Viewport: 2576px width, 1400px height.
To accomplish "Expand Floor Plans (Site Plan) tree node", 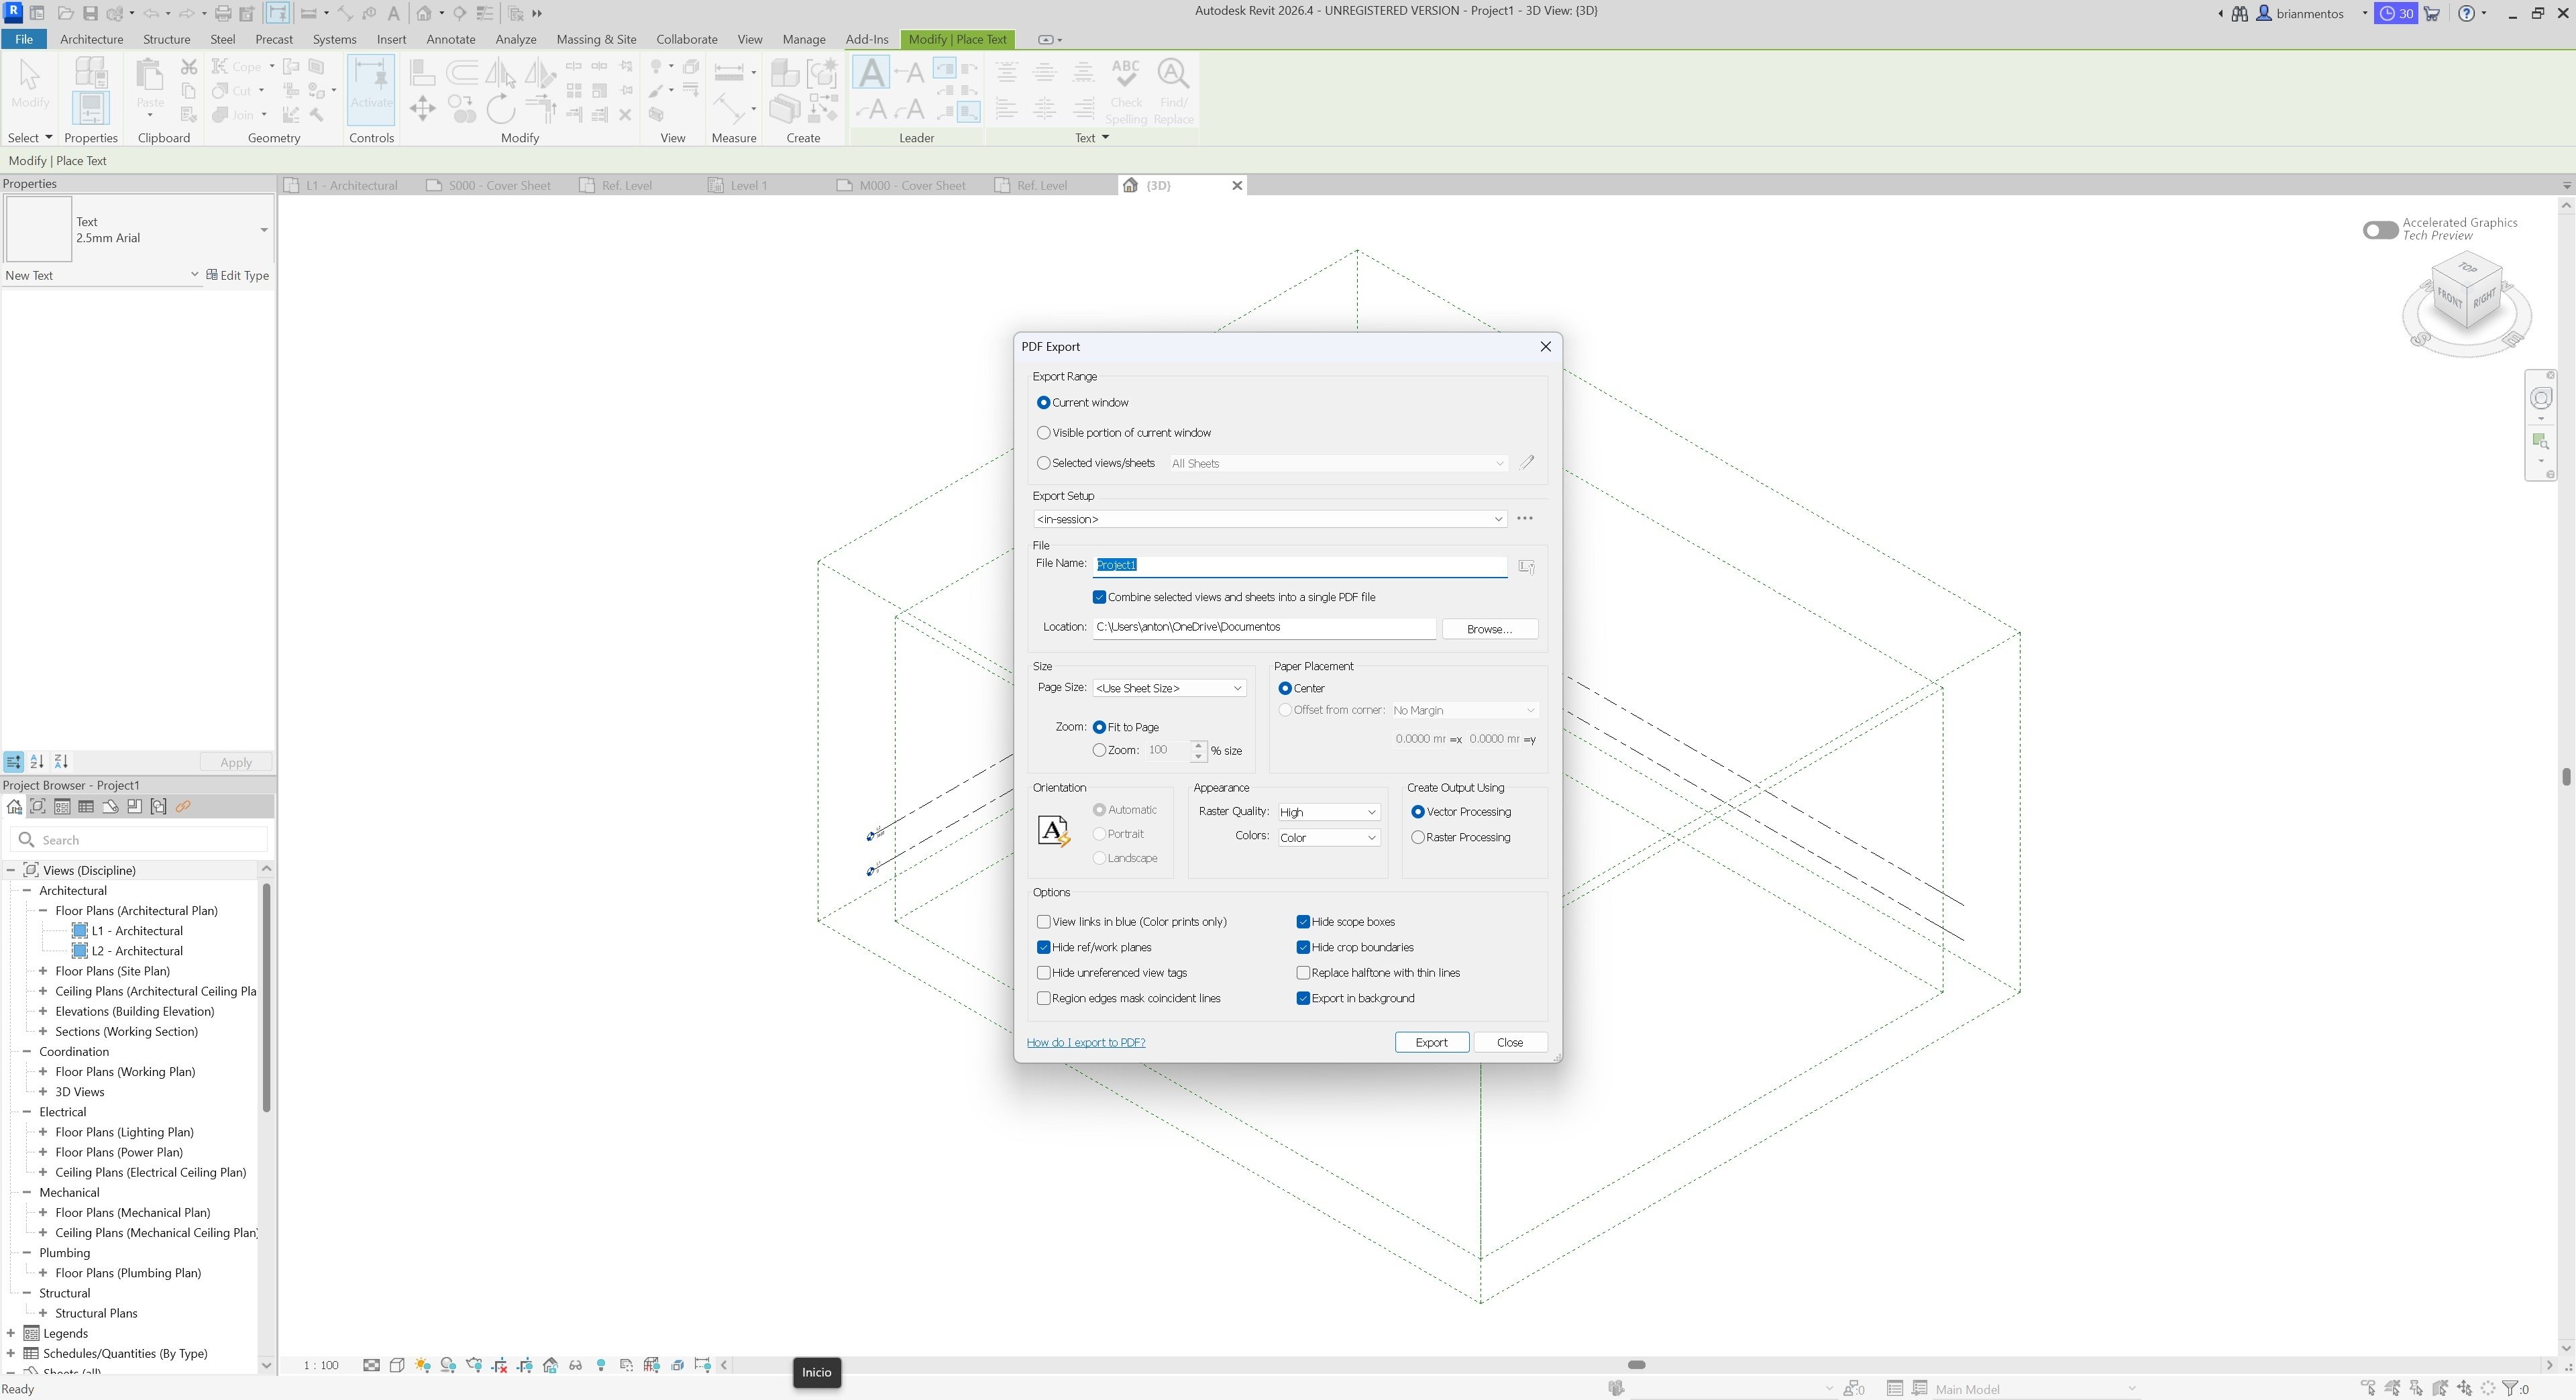I will 43,971.
